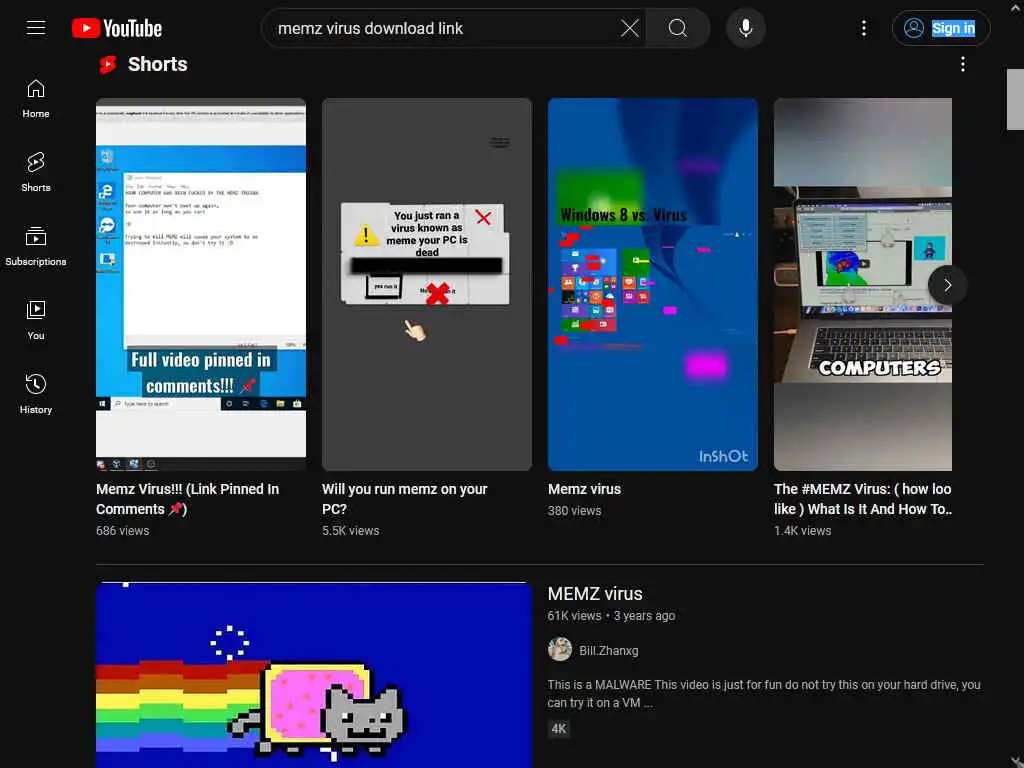
Task: Click the '1.4K views' text
Action: 803,531
